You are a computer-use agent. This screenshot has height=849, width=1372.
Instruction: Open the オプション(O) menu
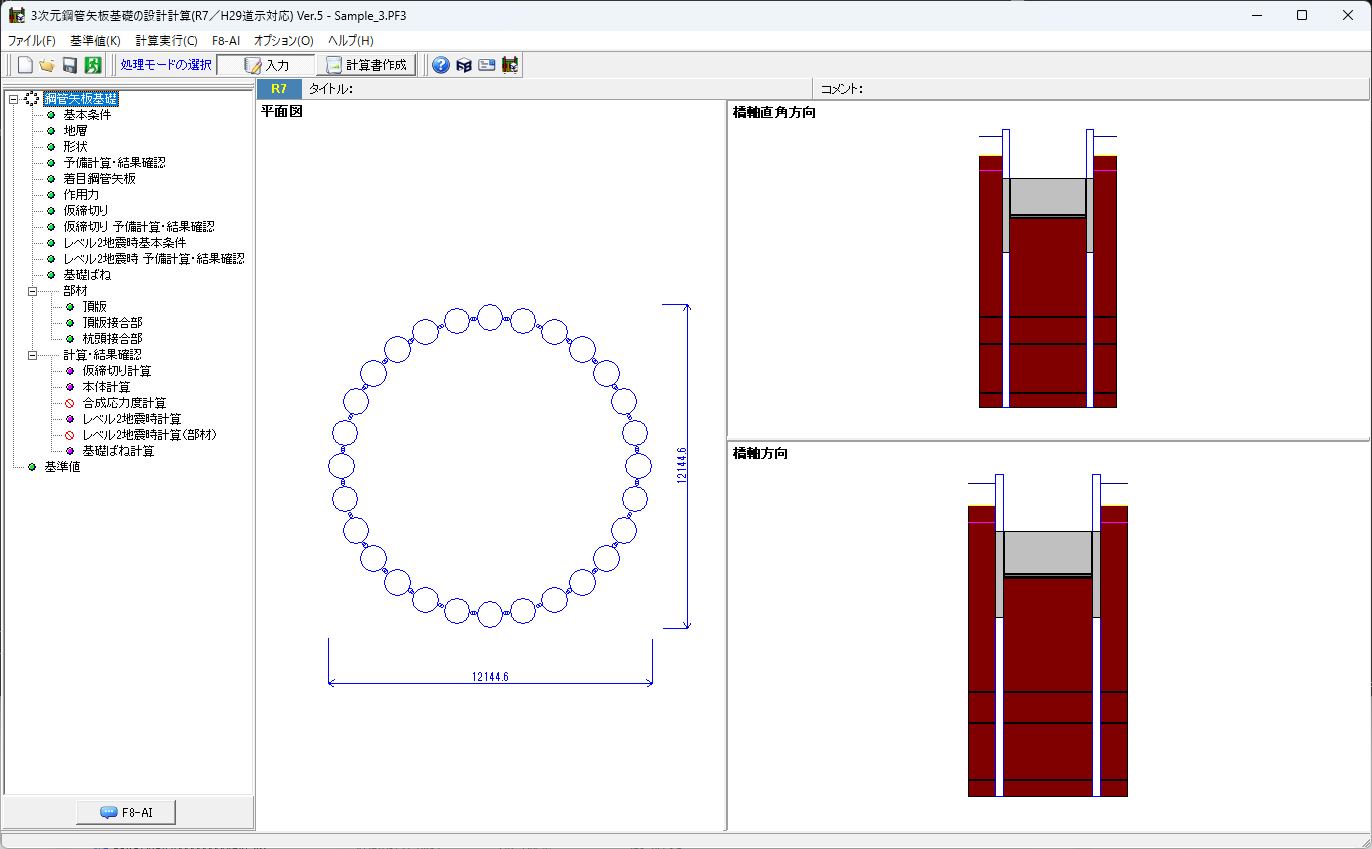tap(283, 41)
